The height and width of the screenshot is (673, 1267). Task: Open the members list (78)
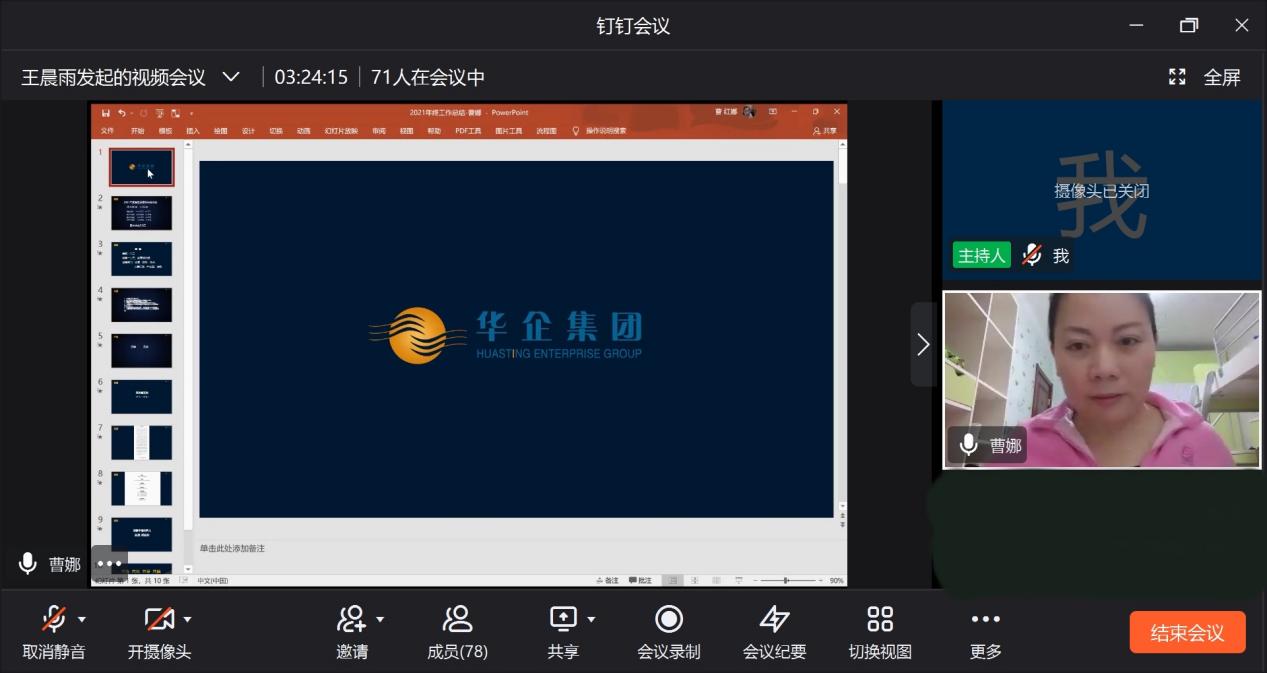[x=457, y=620]
